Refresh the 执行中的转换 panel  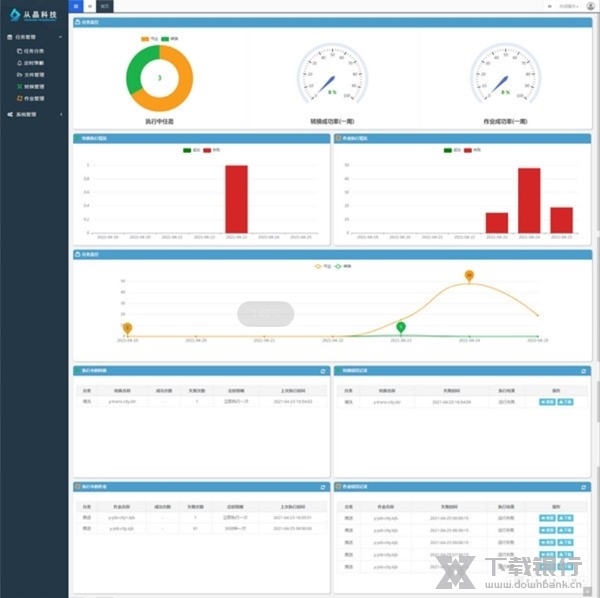pos(321,371)
